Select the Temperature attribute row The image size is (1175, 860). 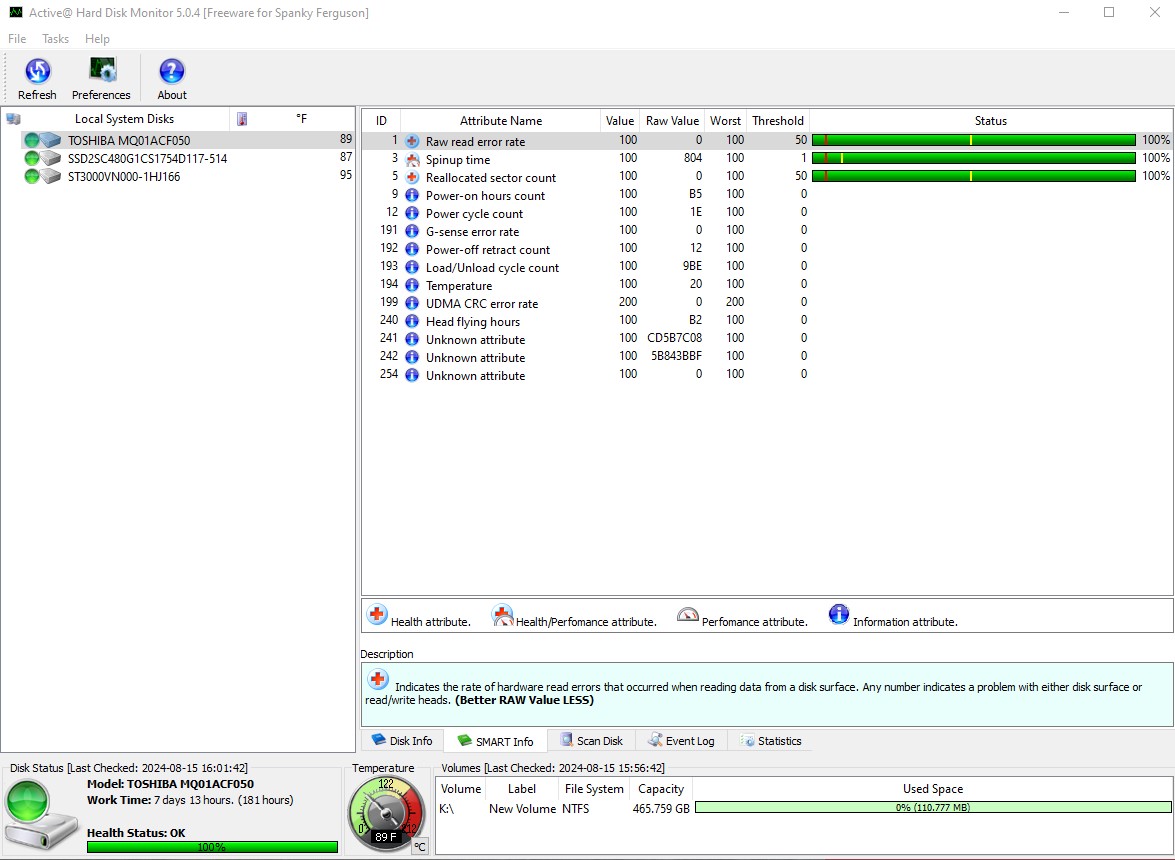pos(459,285)
